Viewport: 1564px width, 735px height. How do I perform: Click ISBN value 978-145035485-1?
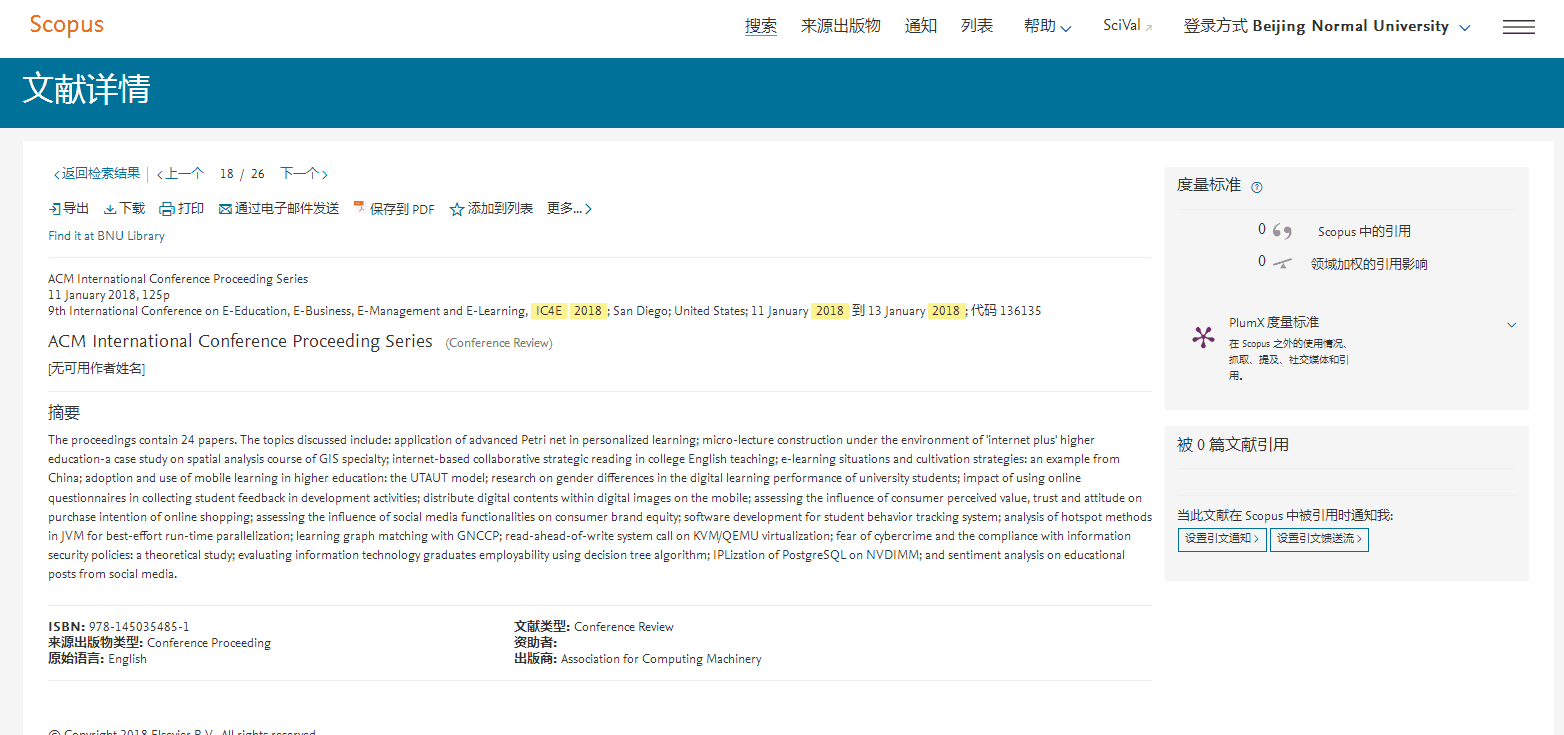(x=138, y=627)
